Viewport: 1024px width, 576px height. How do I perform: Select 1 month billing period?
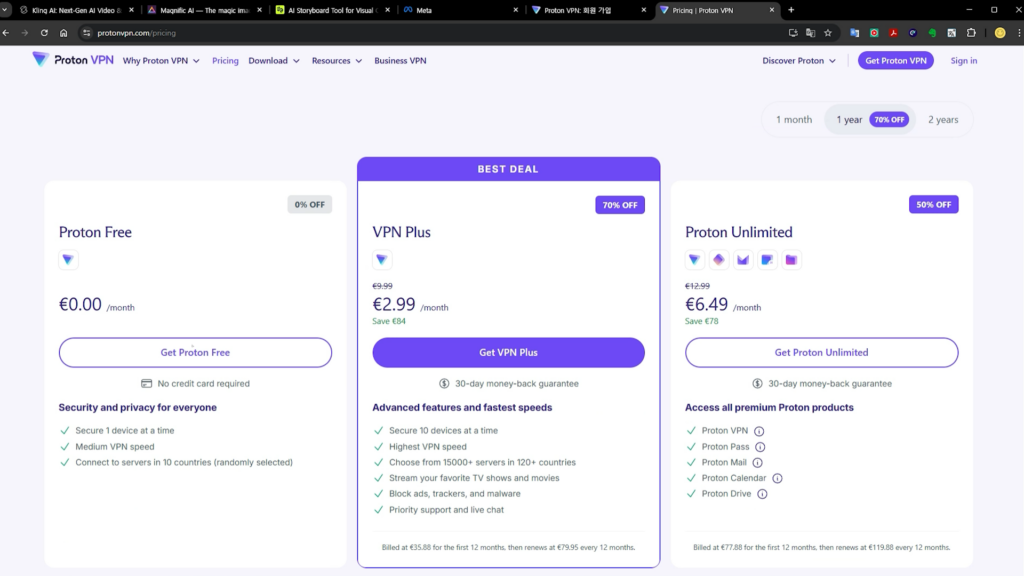(793, 120)
